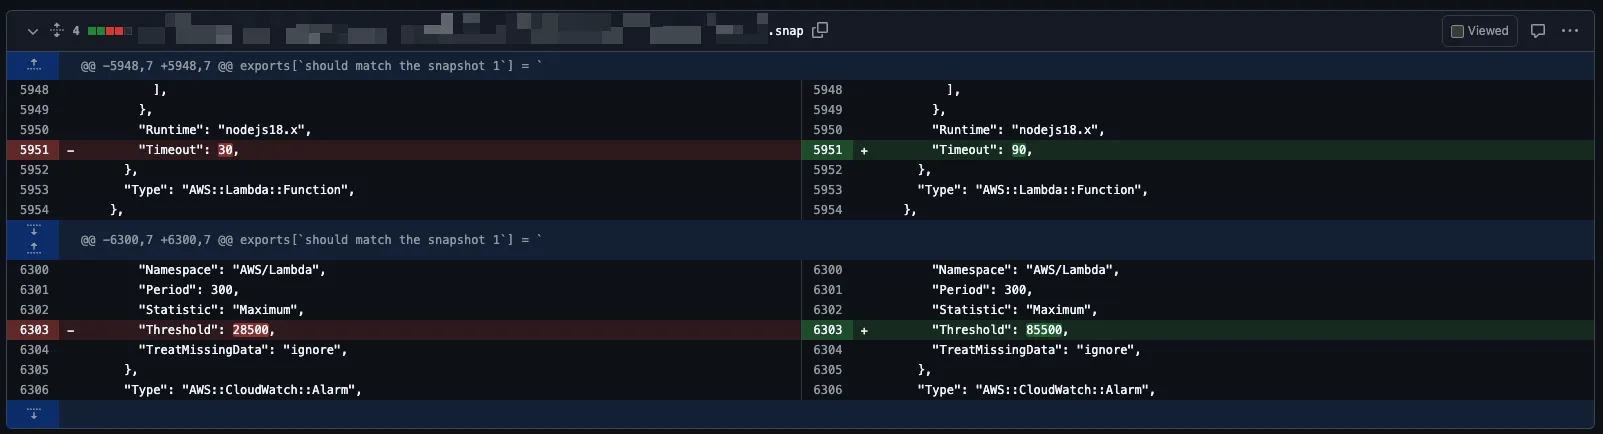
Task: Click diffstat count 4 with colored squares
Action: [102, 31]
